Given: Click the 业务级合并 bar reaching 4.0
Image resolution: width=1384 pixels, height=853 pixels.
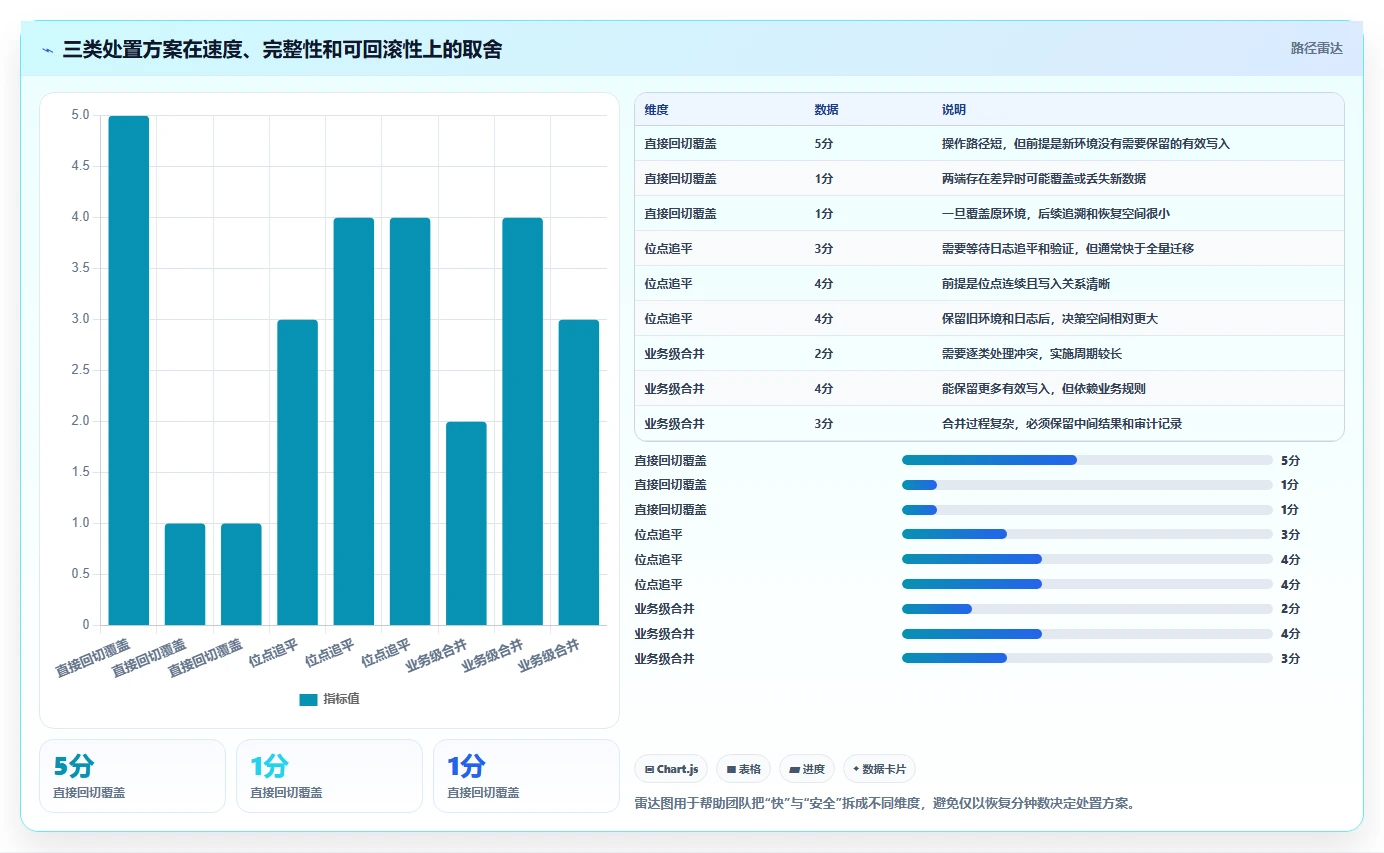Looking at the screenshot, I should (x=522, y=421).
